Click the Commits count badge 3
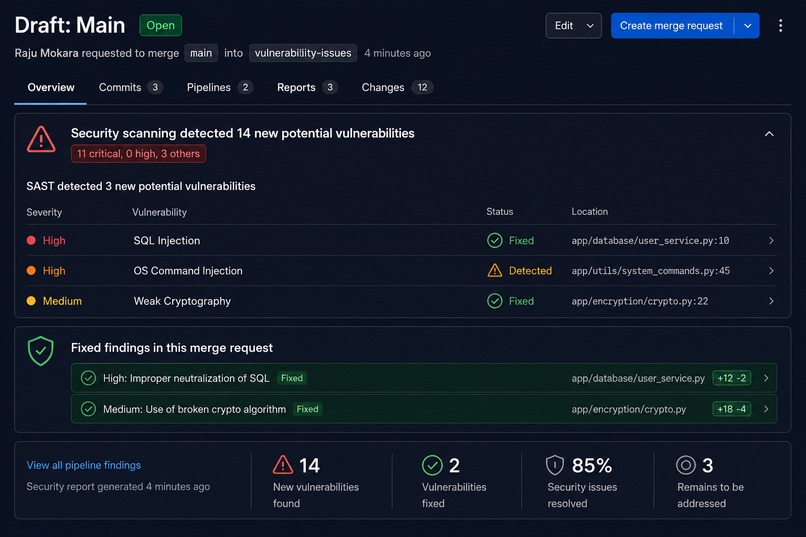This screenshot has height=537, width=806. point(155,87)
